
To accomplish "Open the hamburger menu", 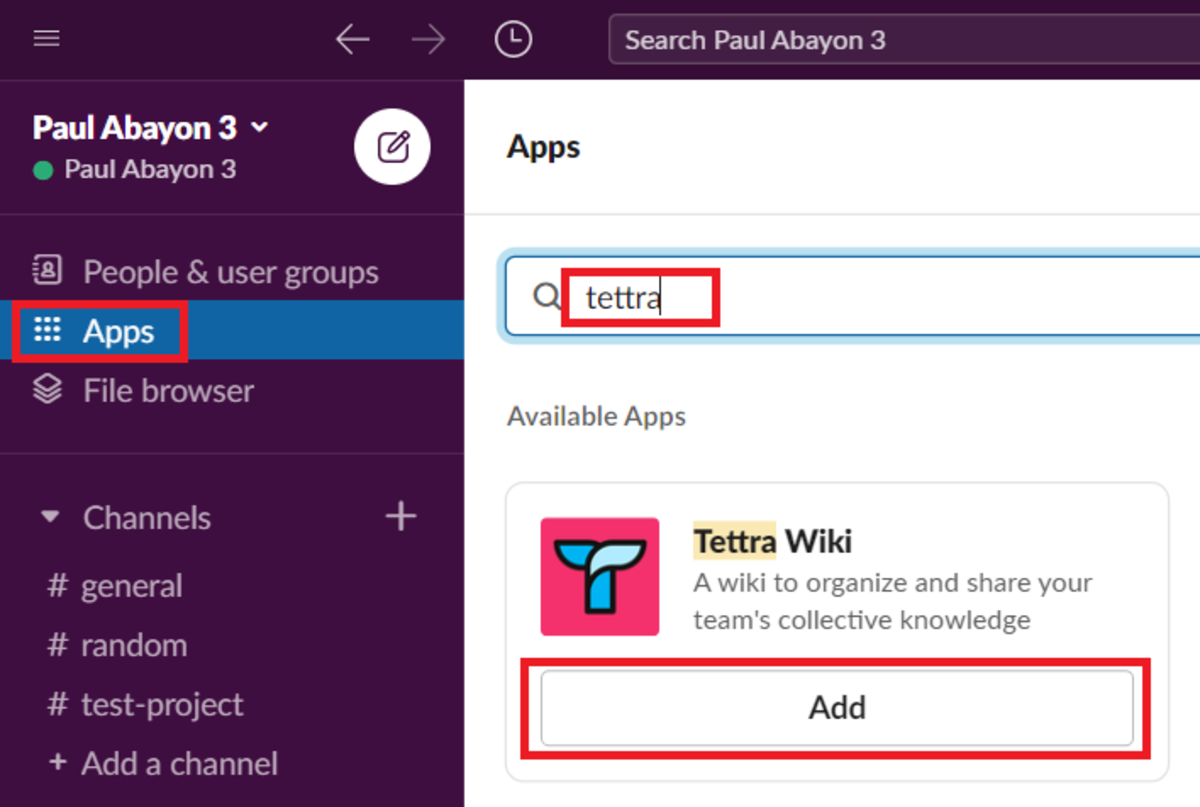I will [46, 38].
